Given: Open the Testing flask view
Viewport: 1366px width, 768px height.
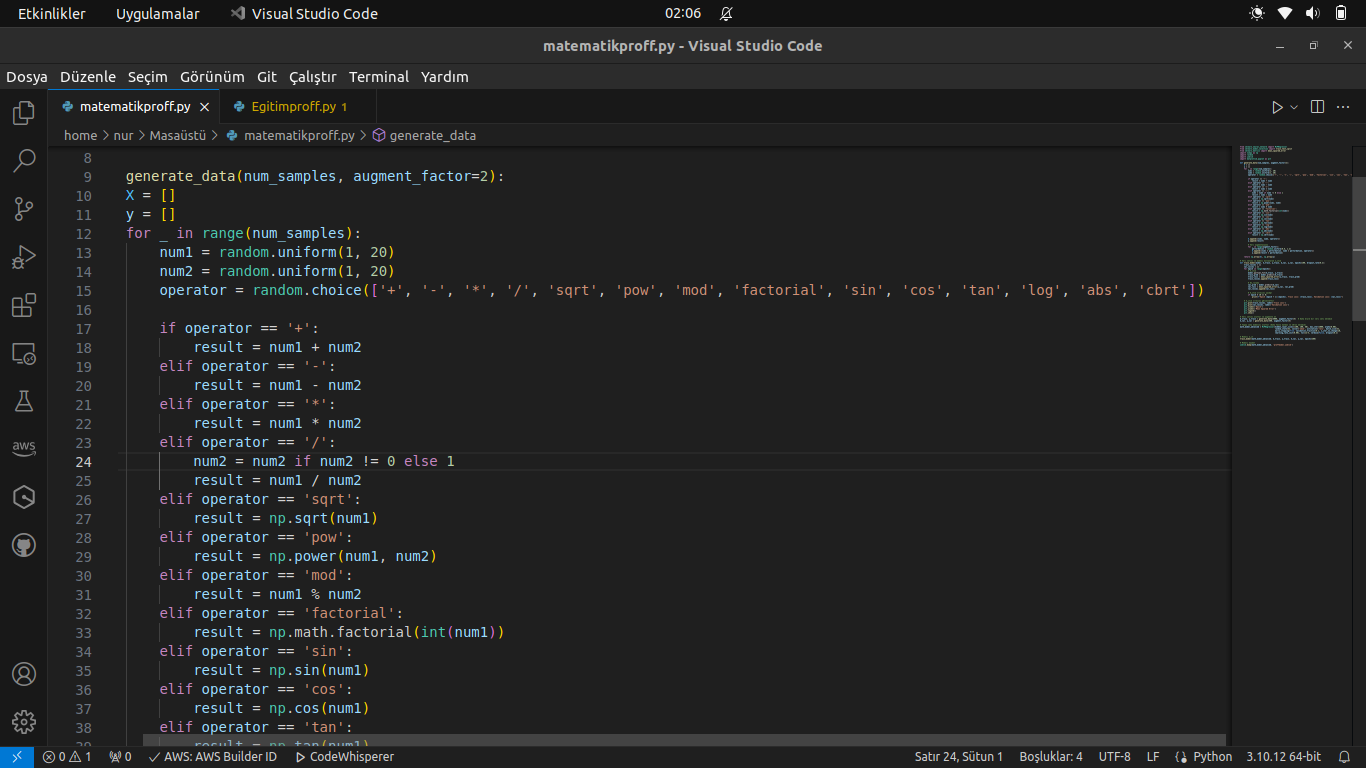Looking at the screenshot, I should pyautogui.click(x=24, y=401).
